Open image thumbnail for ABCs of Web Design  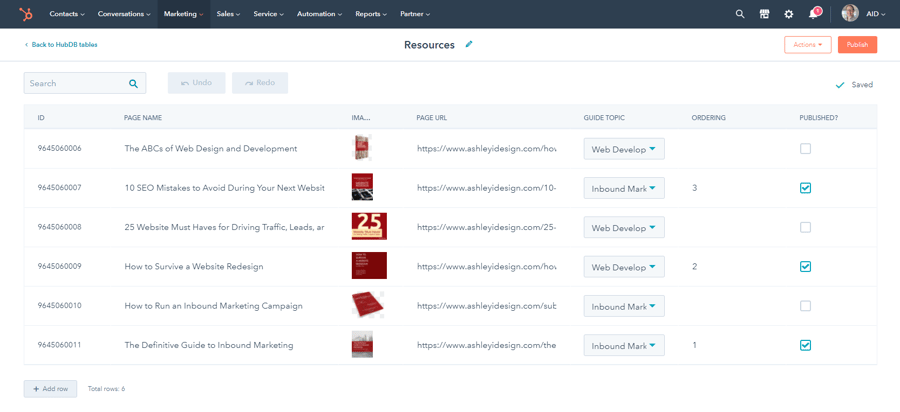point(361,148)
